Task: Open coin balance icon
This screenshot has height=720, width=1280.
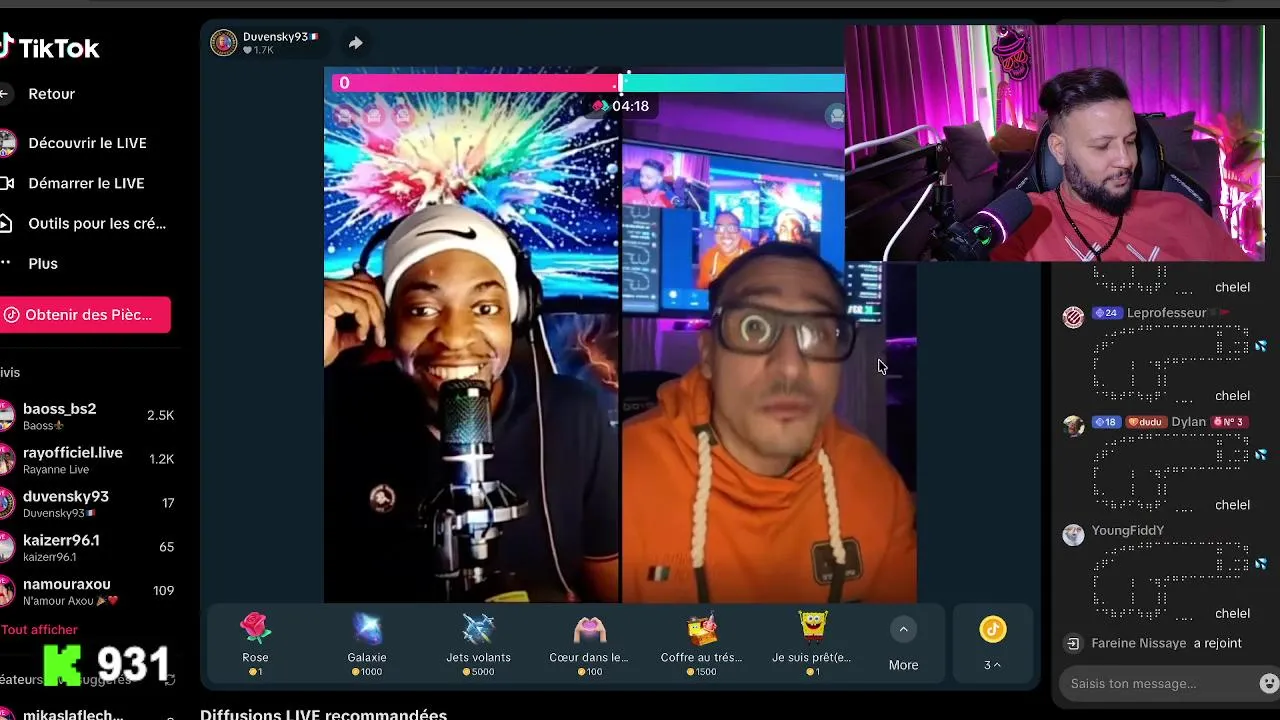Action: coord(992,629)
